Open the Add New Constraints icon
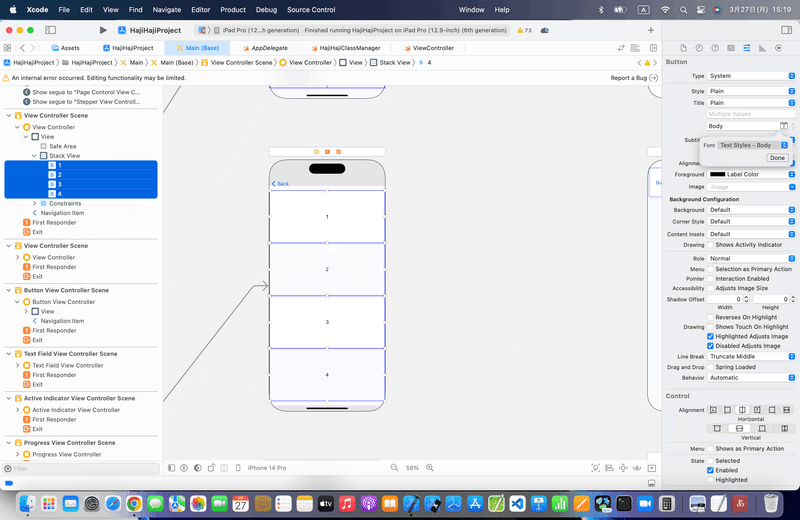Screen dimensions: 800x520 [623, 467]
